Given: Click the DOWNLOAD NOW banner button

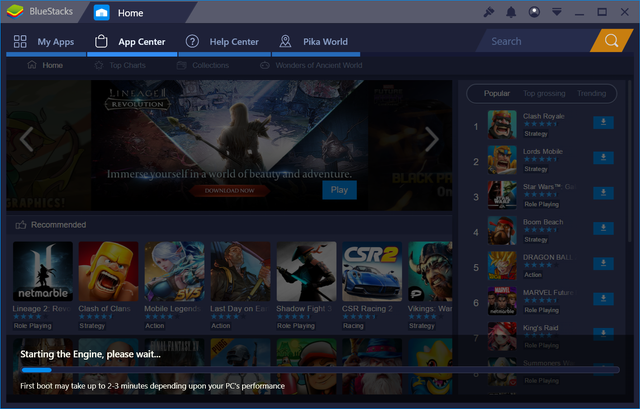Looking at the screenshot, I should pos(229,191).
